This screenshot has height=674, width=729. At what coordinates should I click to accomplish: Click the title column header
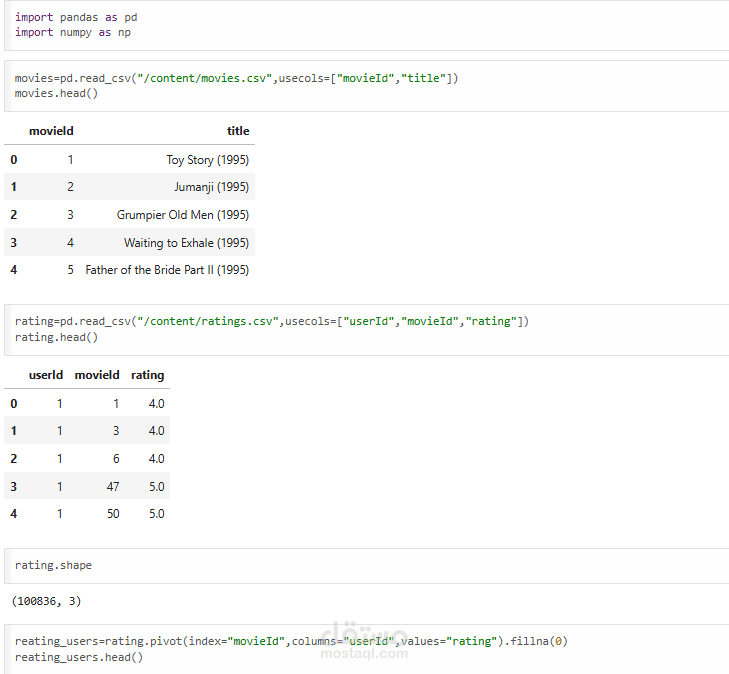pos(238,131)
